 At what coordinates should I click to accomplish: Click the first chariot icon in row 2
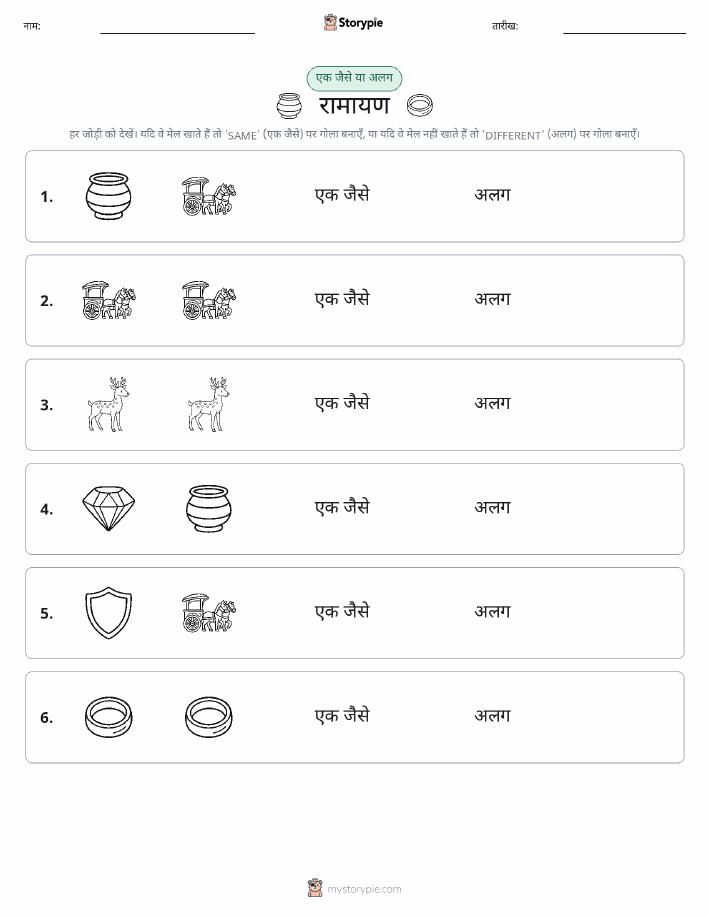coord(108,300)
